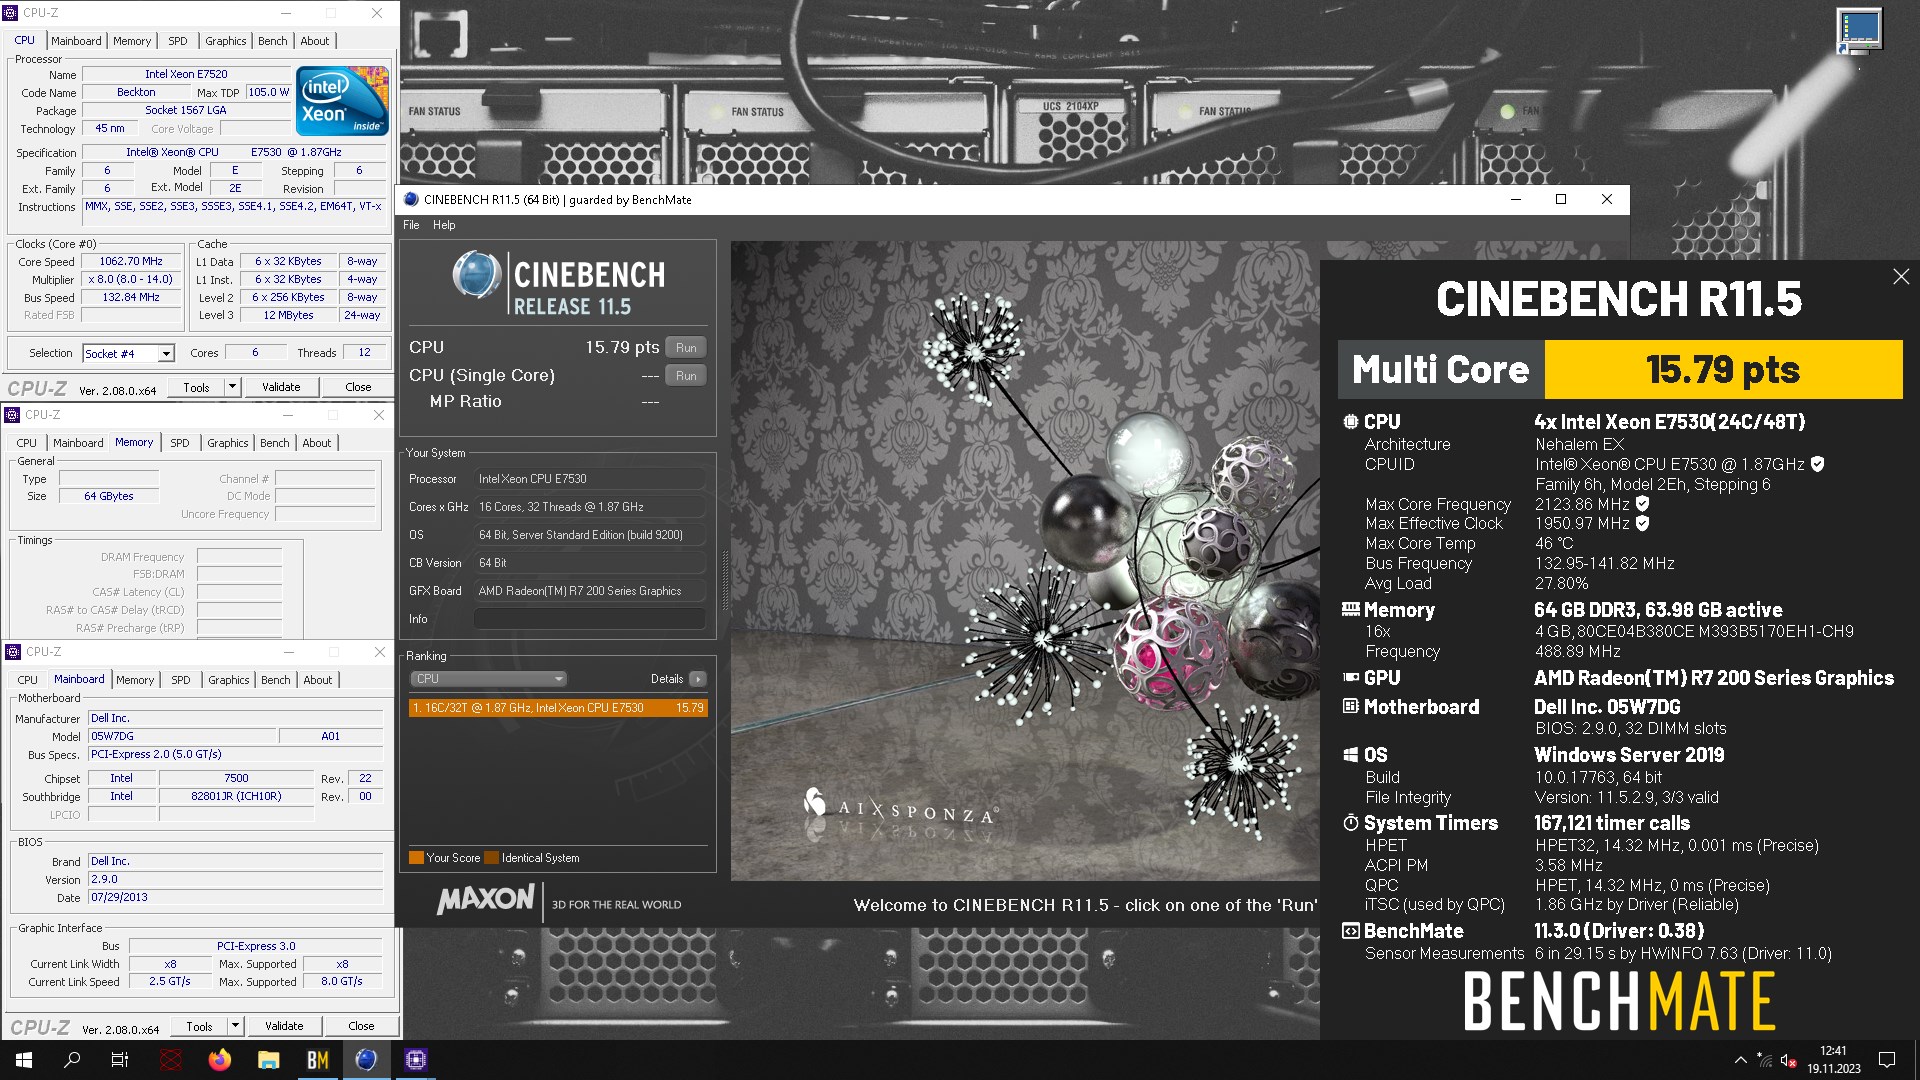This screenshot has height=1080, width=1920.
Task: Switch to SPD tab in top CPU-Z
Action: [178, 41]
